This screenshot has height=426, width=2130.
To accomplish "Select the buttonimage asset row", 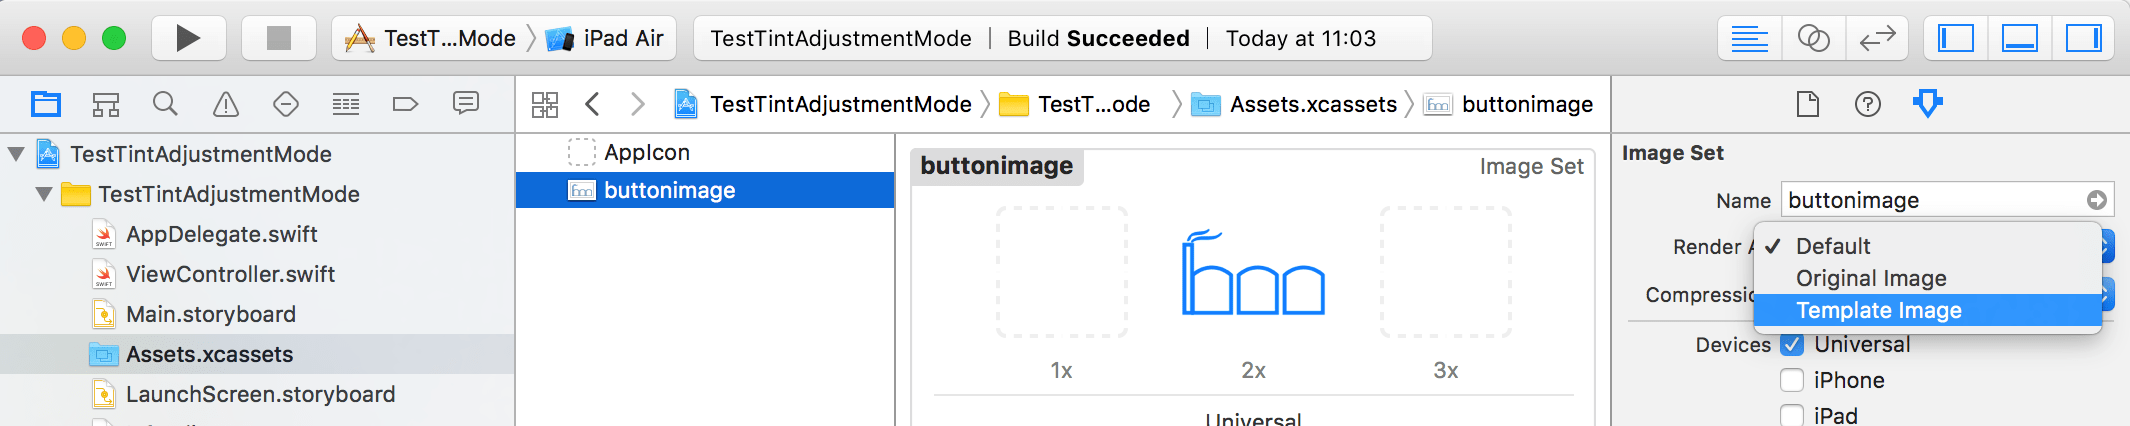I will 705,190.
